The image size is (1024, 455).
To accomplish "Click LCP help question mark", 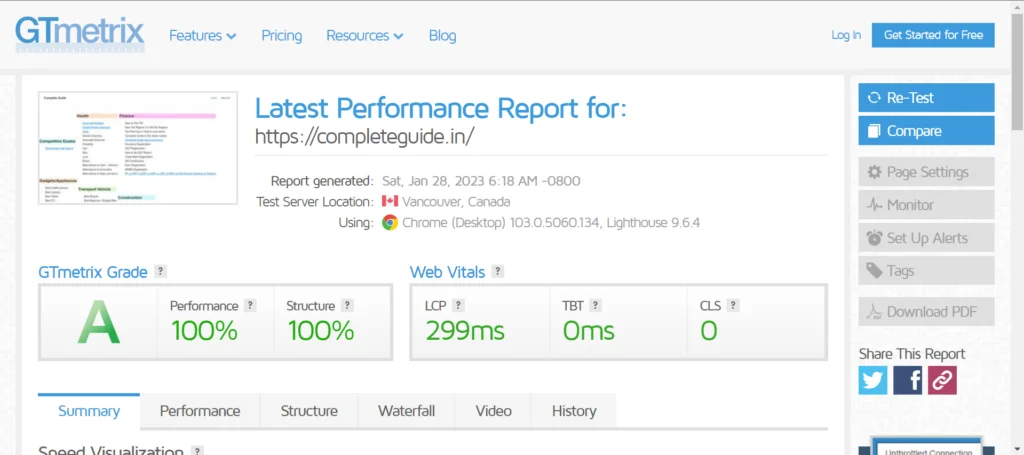I will coord(458,305).
